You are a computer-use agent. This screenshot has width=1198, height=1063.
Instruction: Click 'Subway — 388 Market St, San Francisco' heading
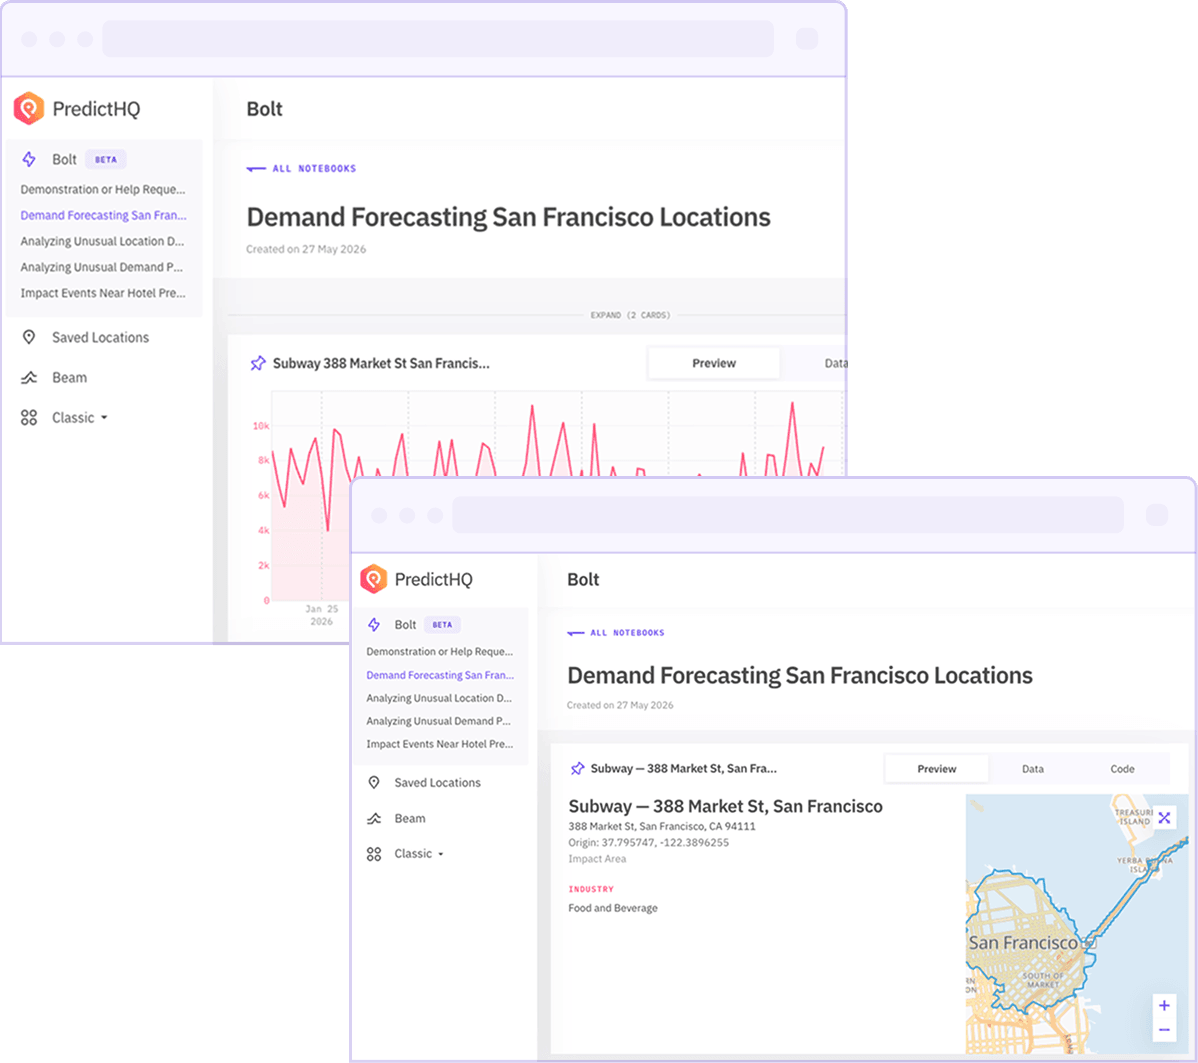tap(725, 806)
